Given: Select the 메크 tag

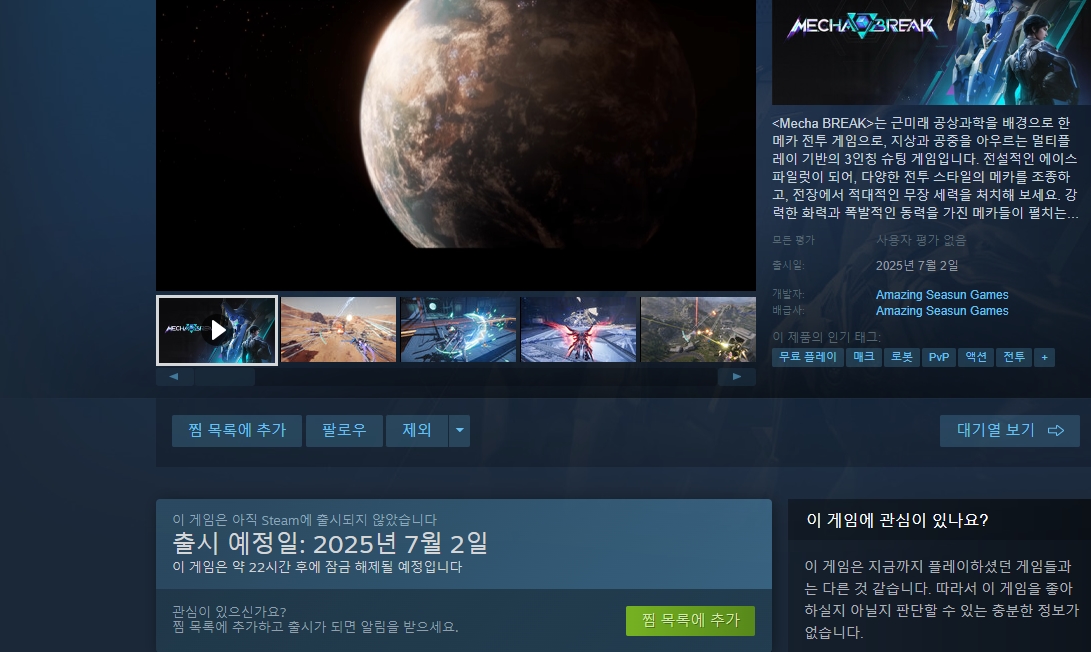Looking at the screenshot, I should (863, 357).
